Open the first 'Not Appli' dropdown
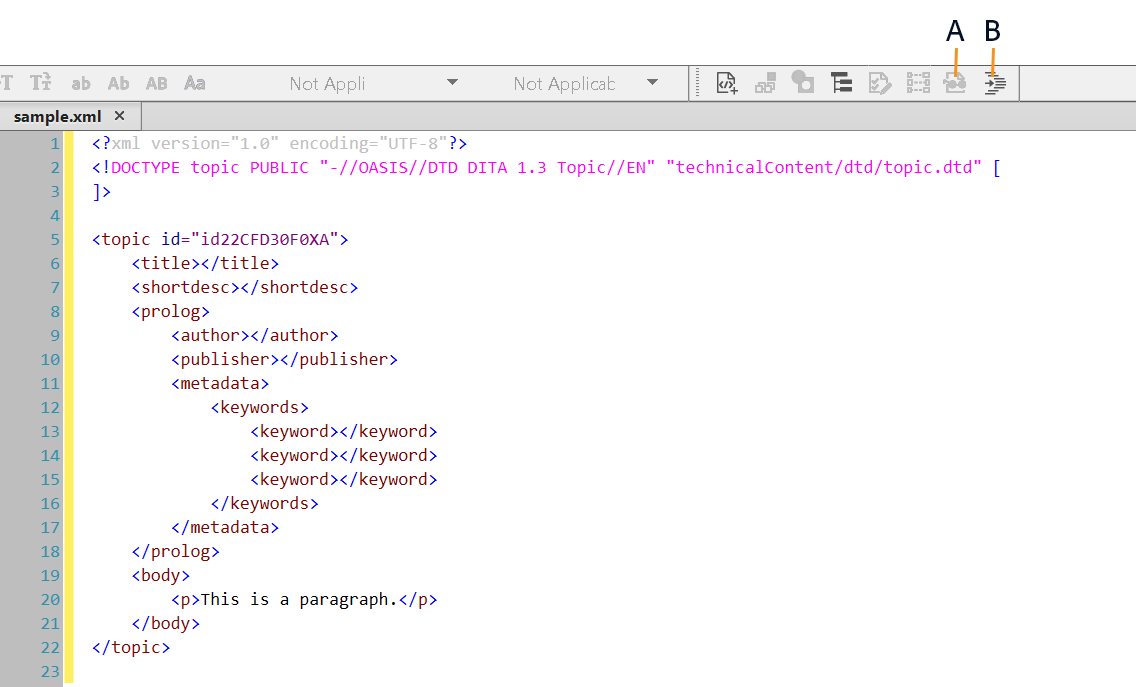 373,84
